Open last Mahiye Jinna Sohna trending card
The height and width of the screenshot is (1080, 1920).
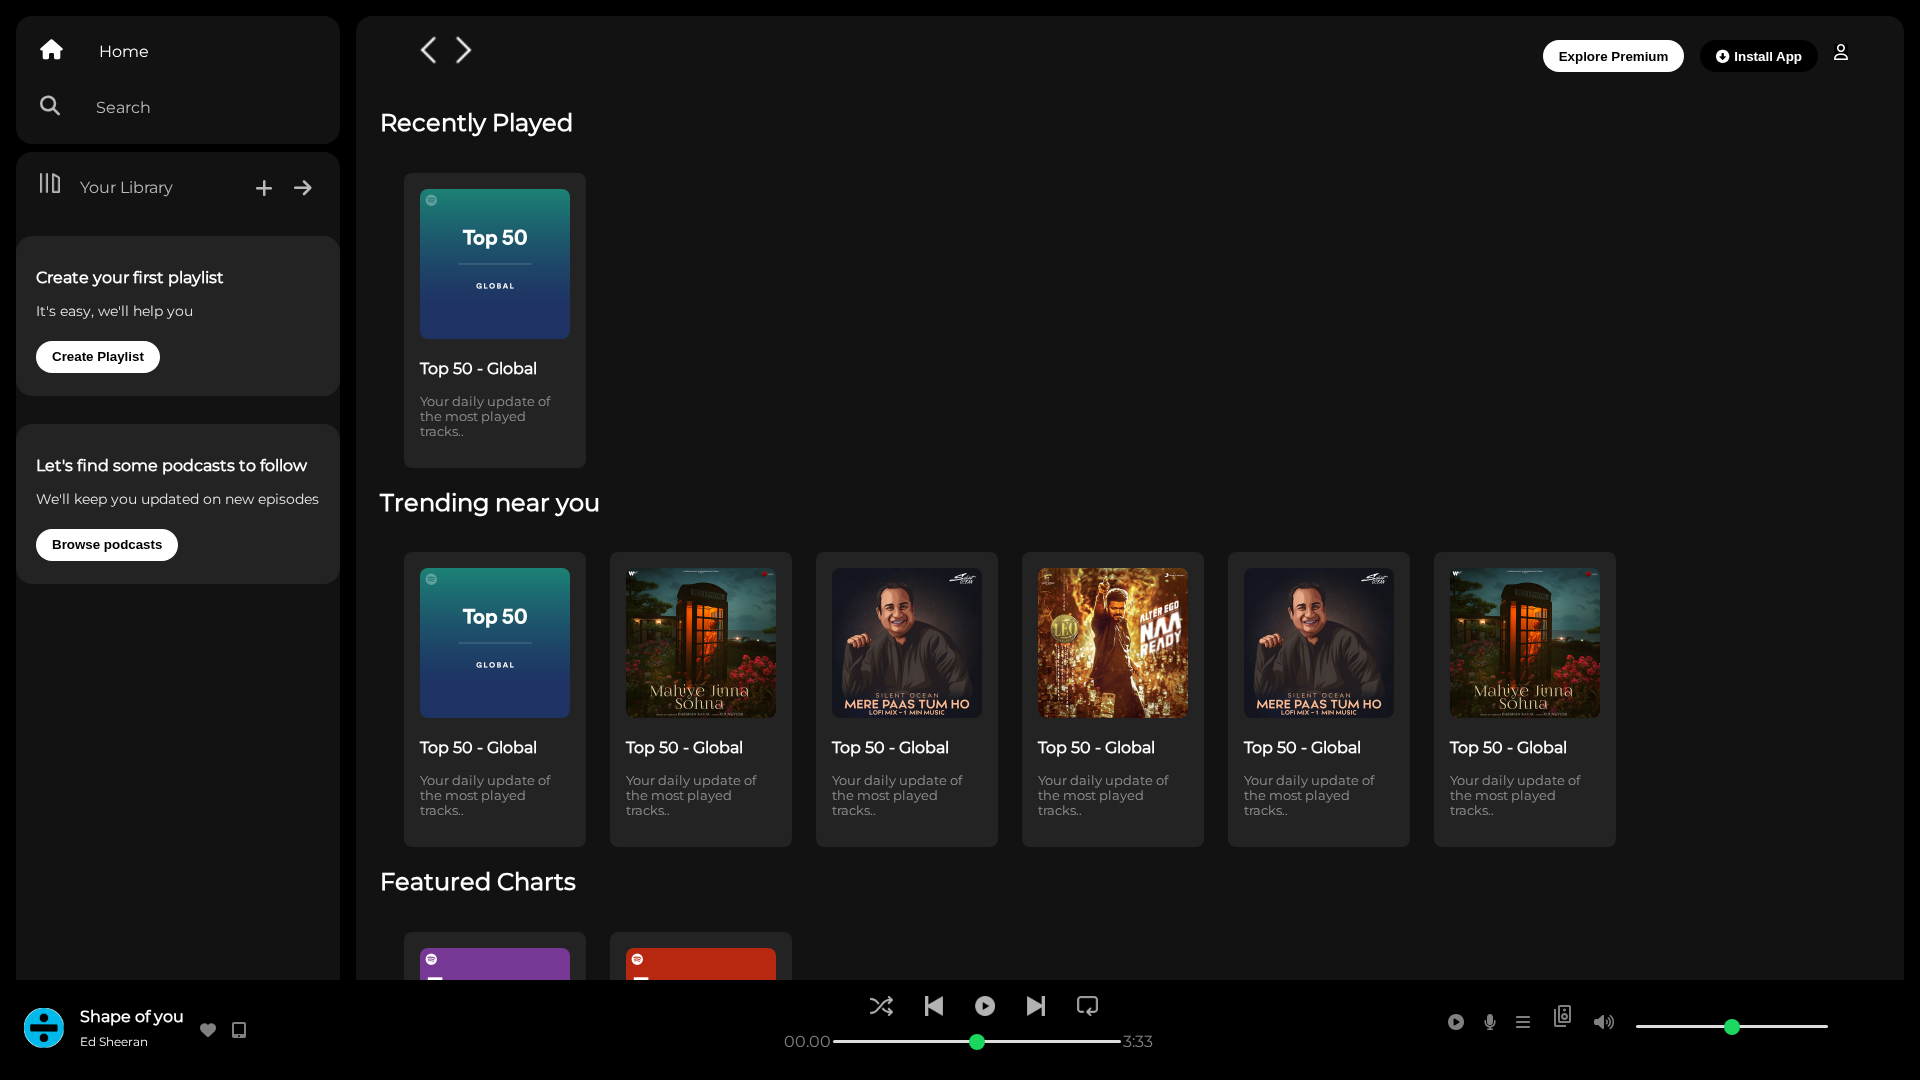click(1525, 699)
